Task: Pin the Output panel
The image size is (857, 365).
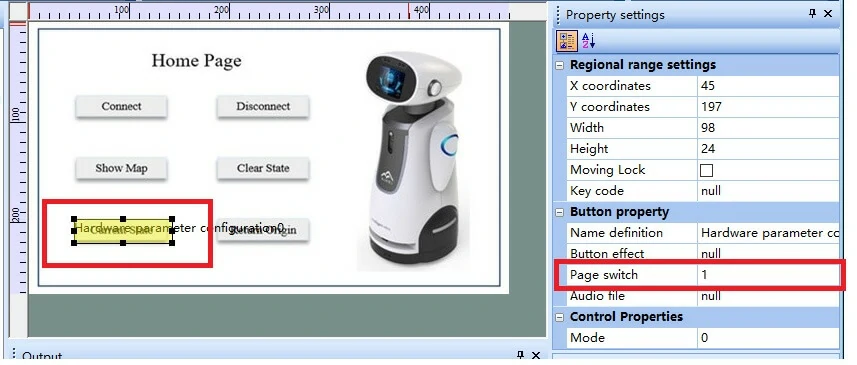Action: coord(520,356)
